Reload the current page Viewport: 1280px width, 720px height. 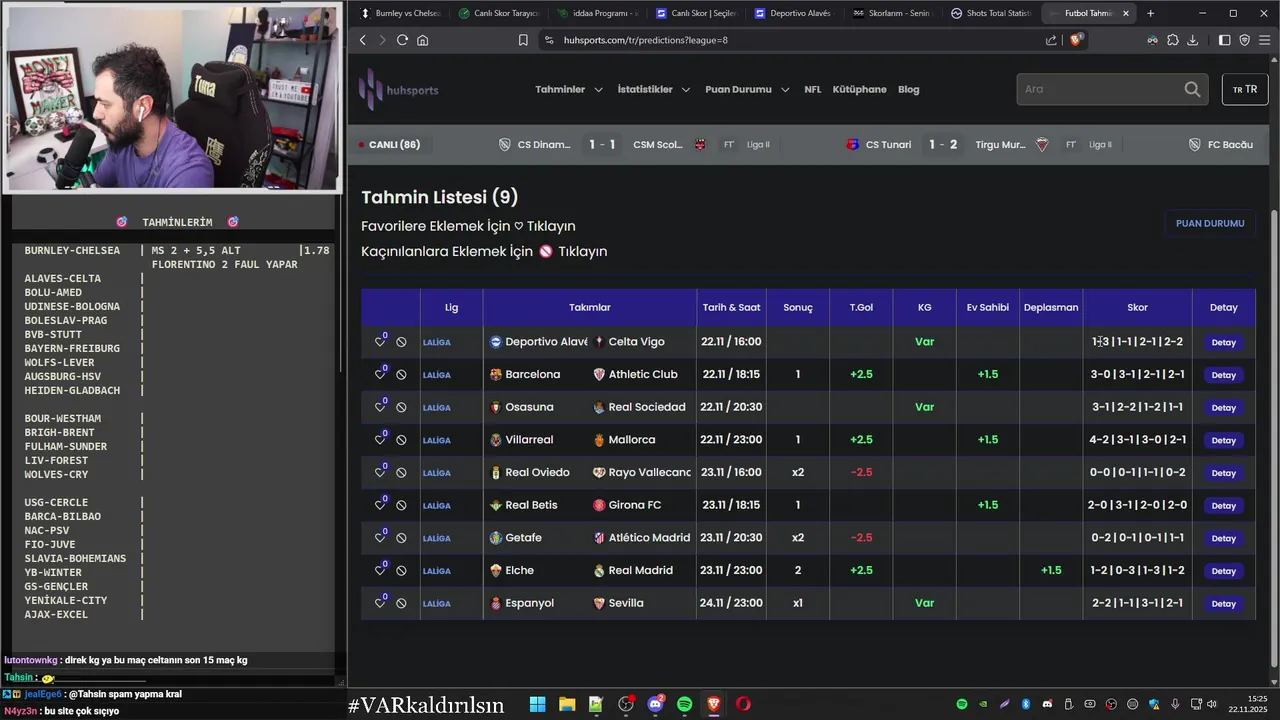click(x=402, y=40)
